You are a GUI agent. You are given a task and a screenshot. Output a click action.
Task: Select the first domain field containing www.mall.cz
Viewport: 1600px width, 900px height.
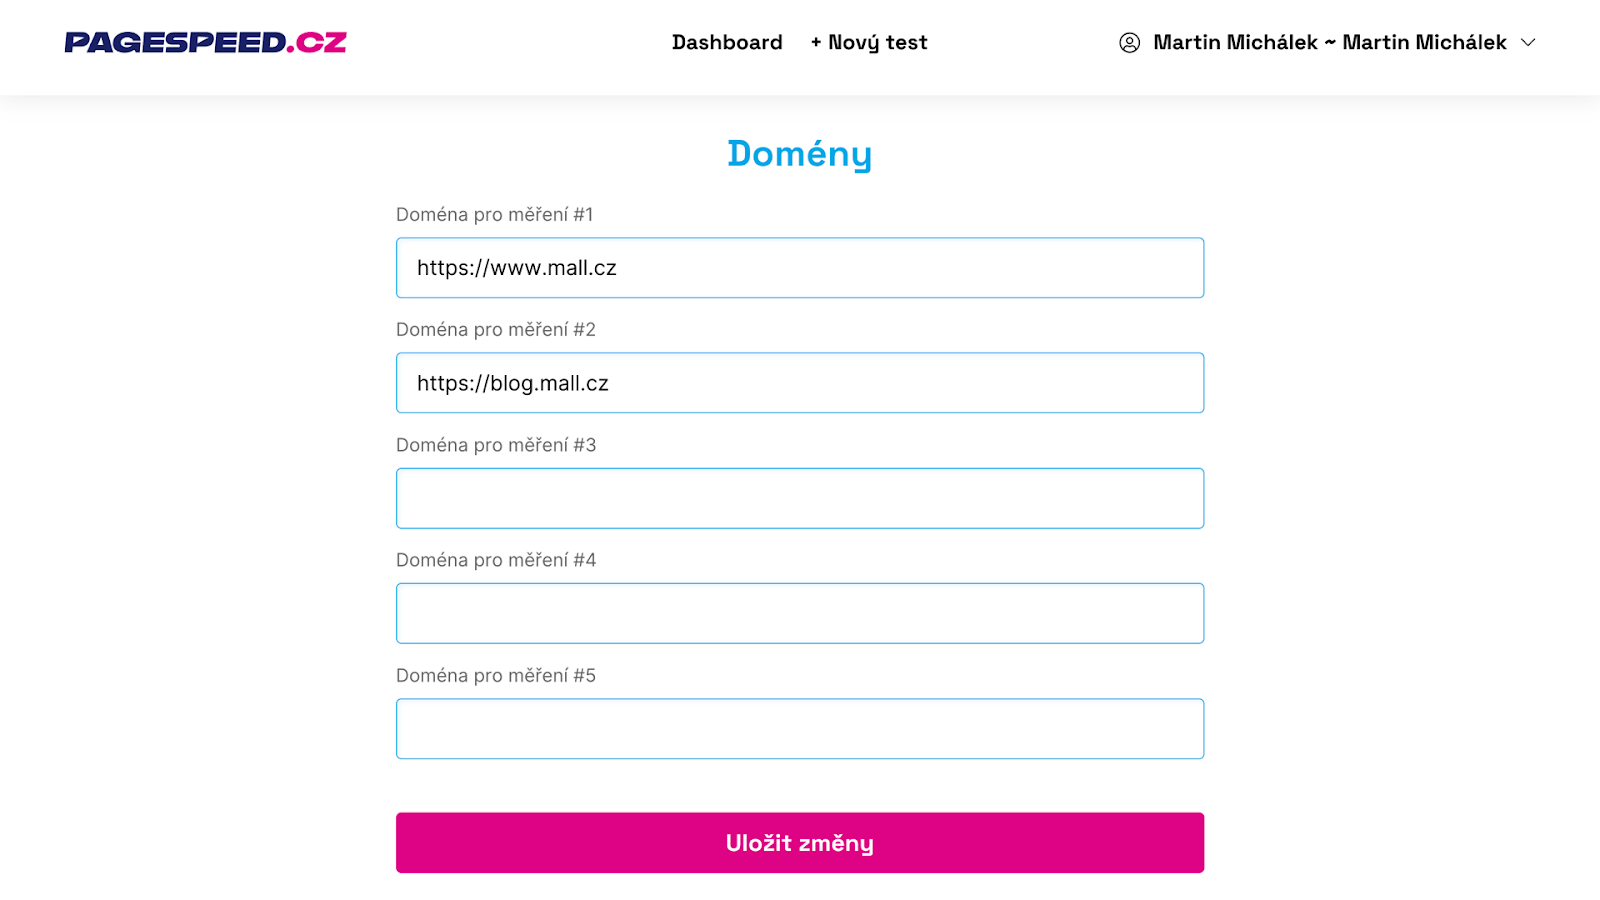[799, 267]
